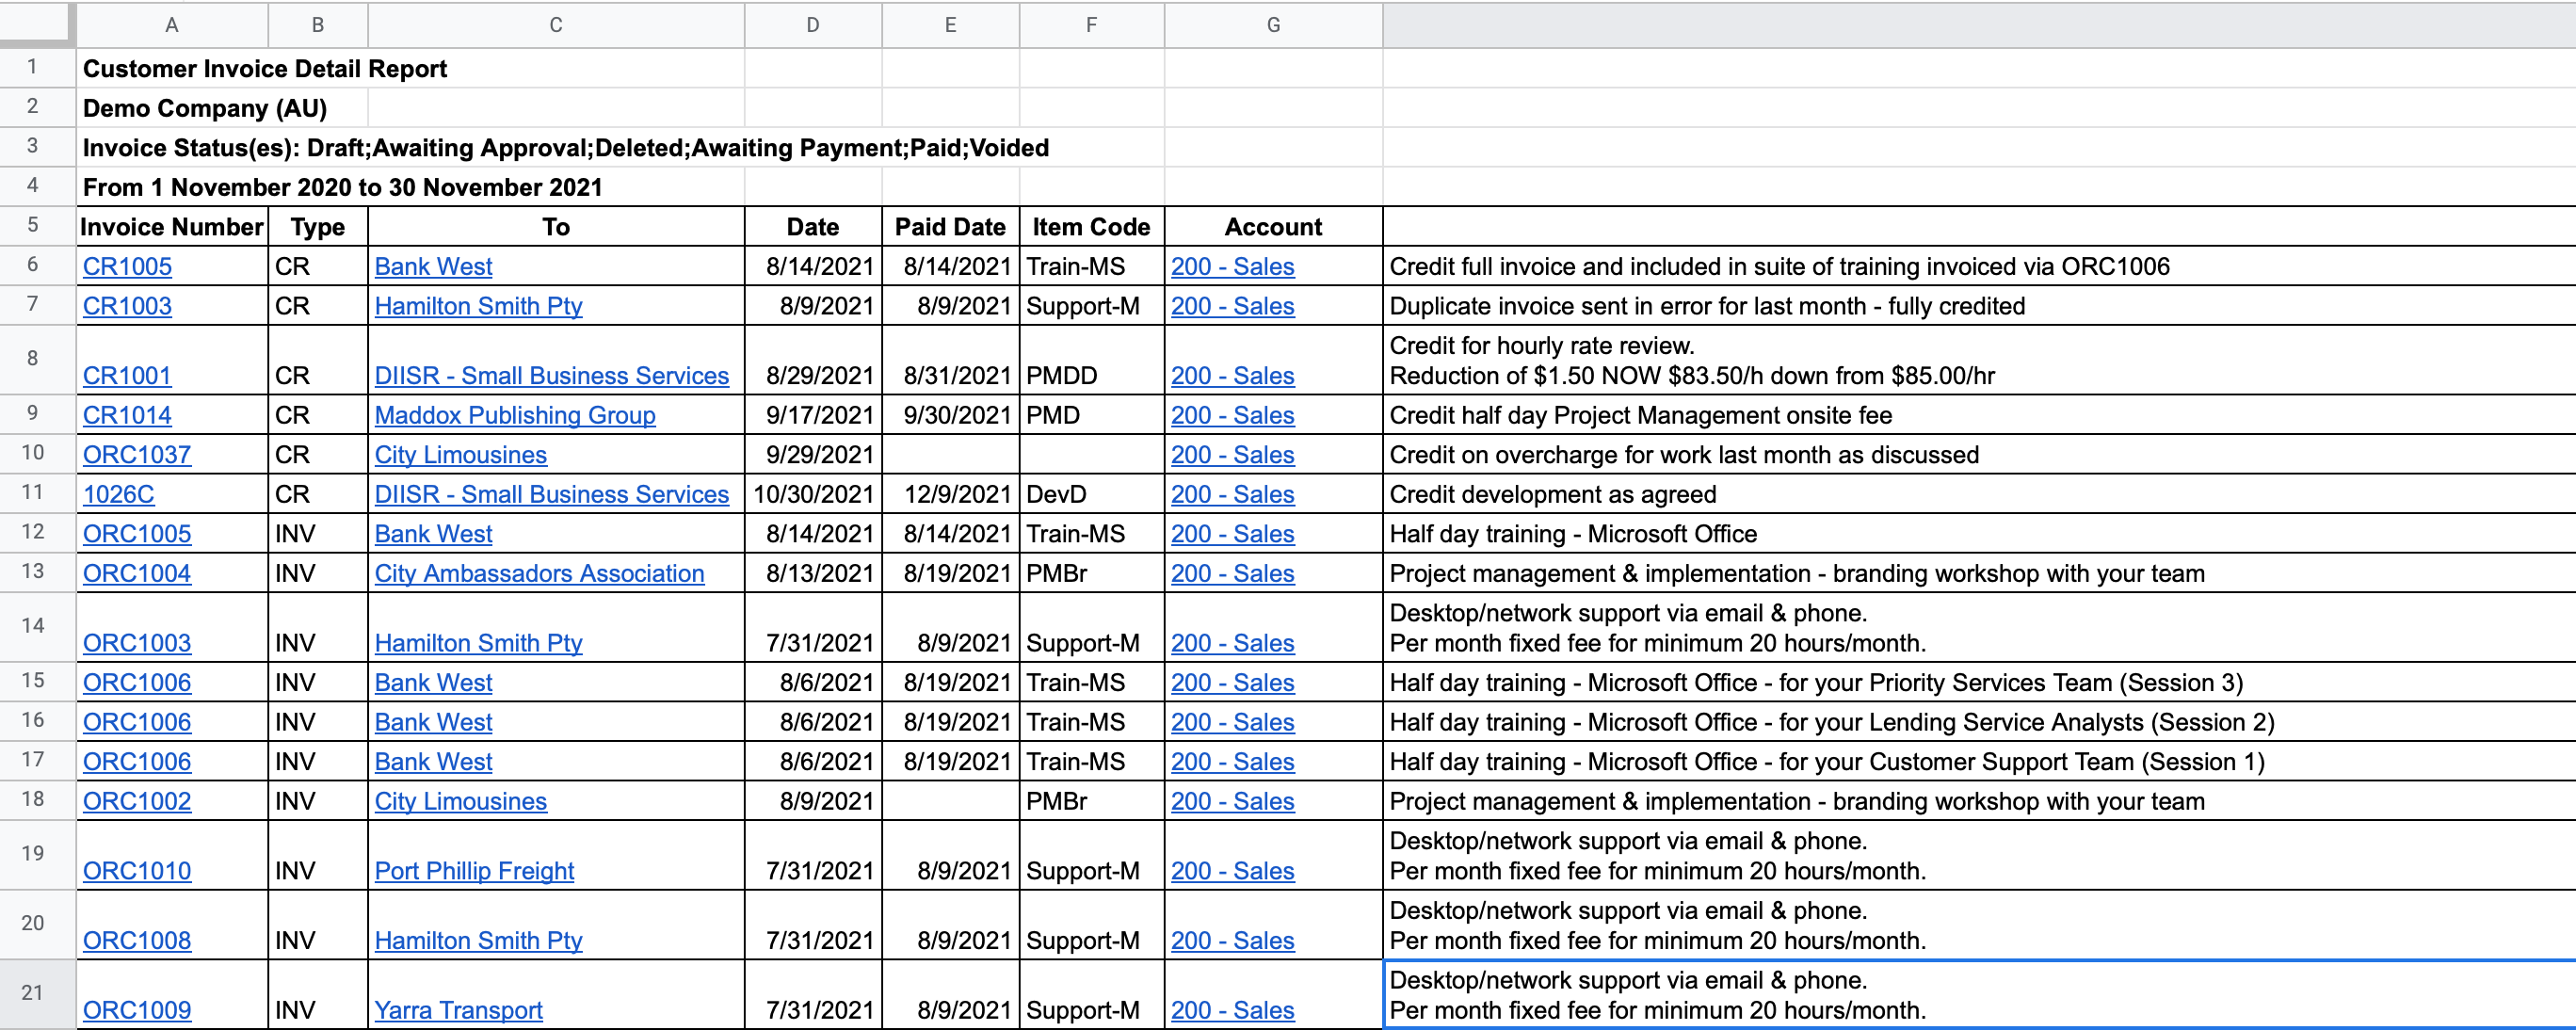Image resolution: width=2576 pixels, height=1030 pixels.
Task: Click Bank West link in row 6
Action: click(x=433, y=267)
